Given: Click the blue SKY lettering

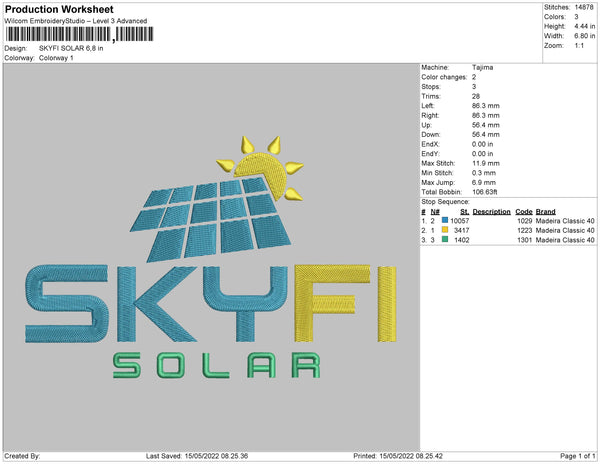Looking at the screenshot, I should point(160,301).
